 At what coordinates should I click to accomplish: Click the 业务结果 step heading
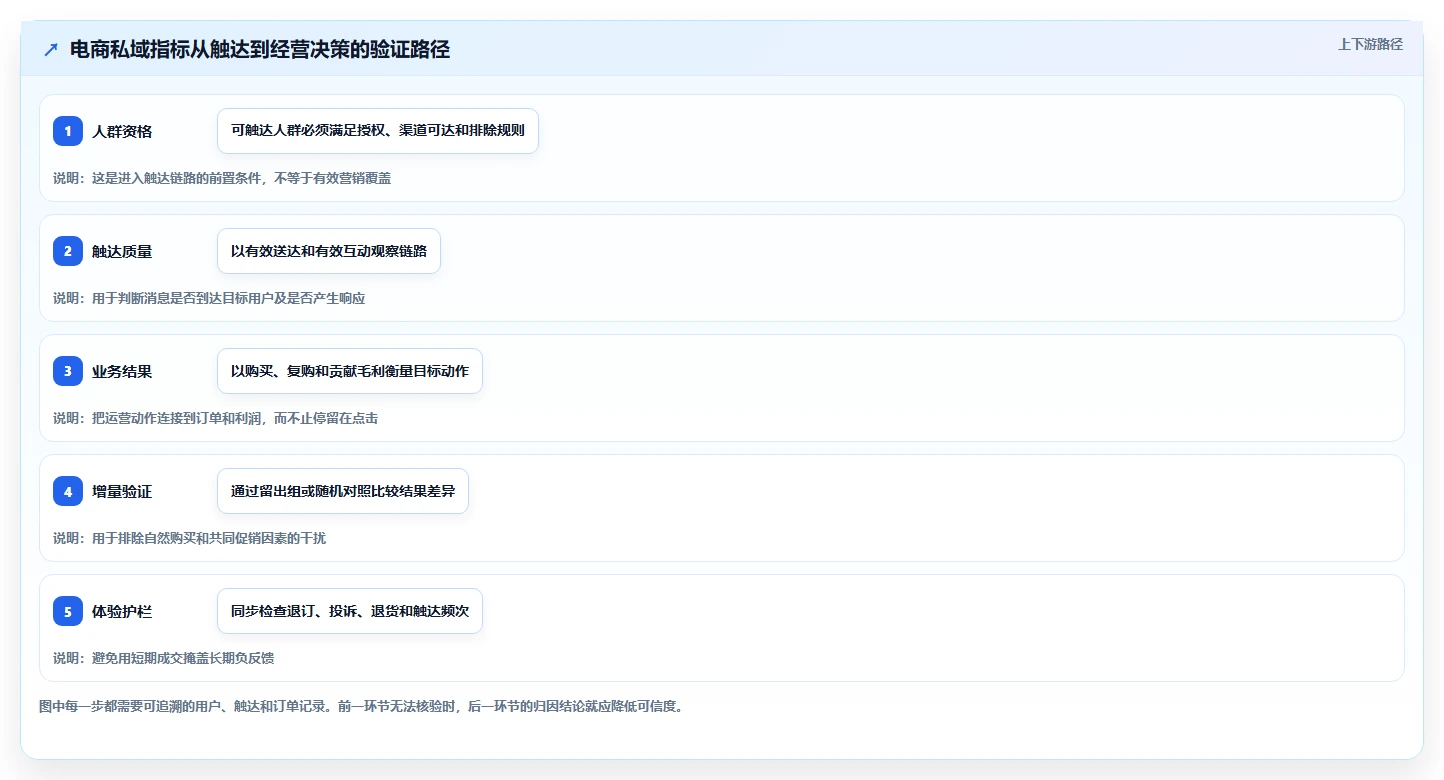pyautogui.click(x=122, y=371)
